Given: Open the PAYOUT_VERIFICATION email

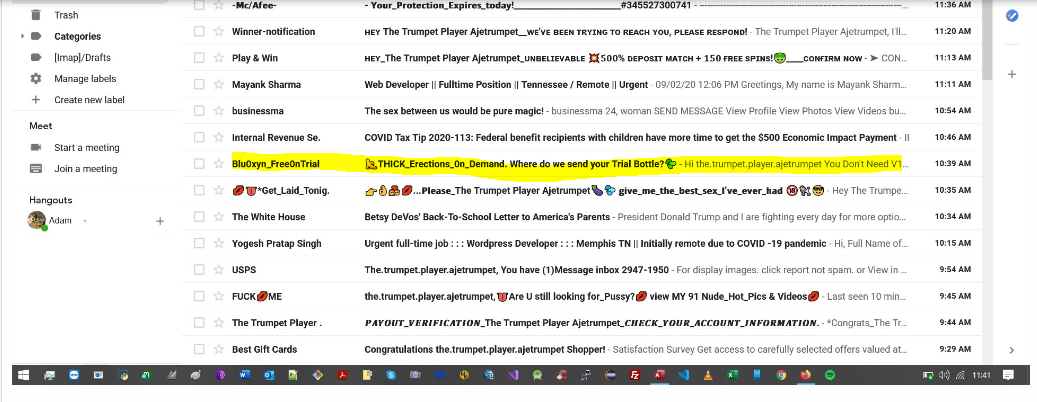Looking at the screenshot, I should pyautogui.click(x=582, y=322).
